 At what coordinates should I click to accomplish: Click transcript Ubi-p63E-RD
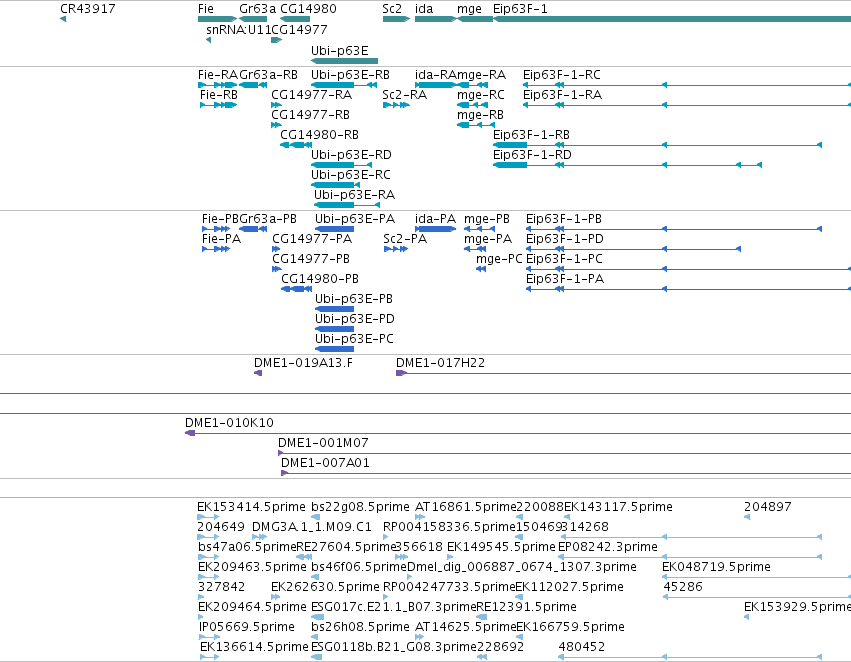(x=351, y=155)
